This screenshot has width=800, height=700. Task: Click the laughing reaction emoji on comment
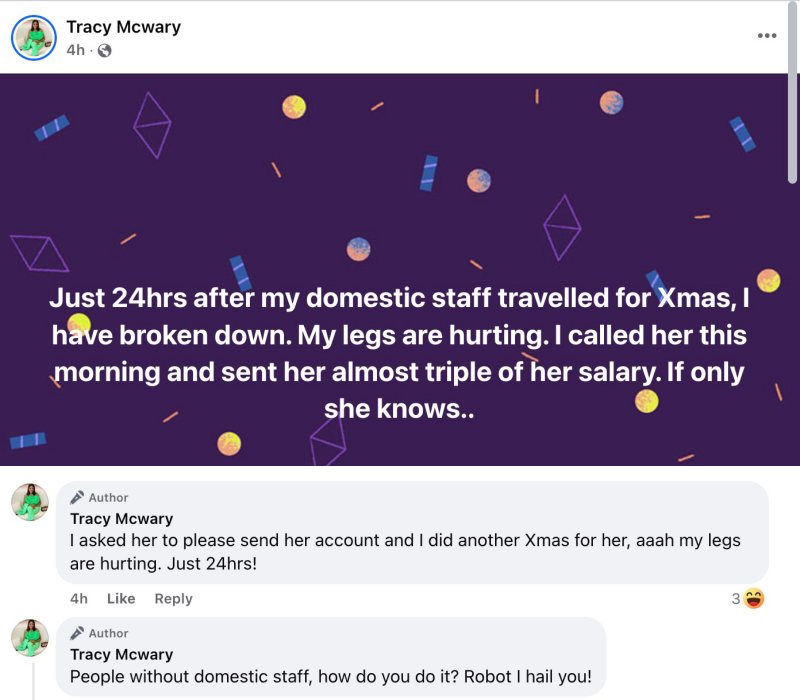[x=754, y=599]
